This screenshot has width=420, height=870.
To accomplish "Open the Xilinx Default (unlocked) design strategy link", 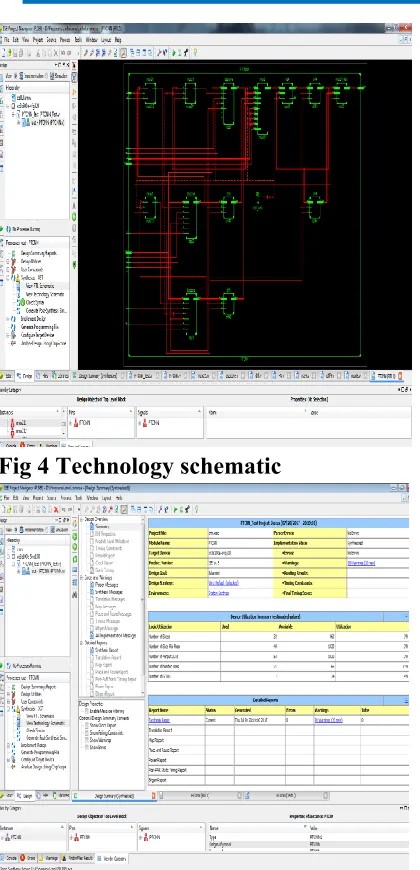I will tap(223, 583).
